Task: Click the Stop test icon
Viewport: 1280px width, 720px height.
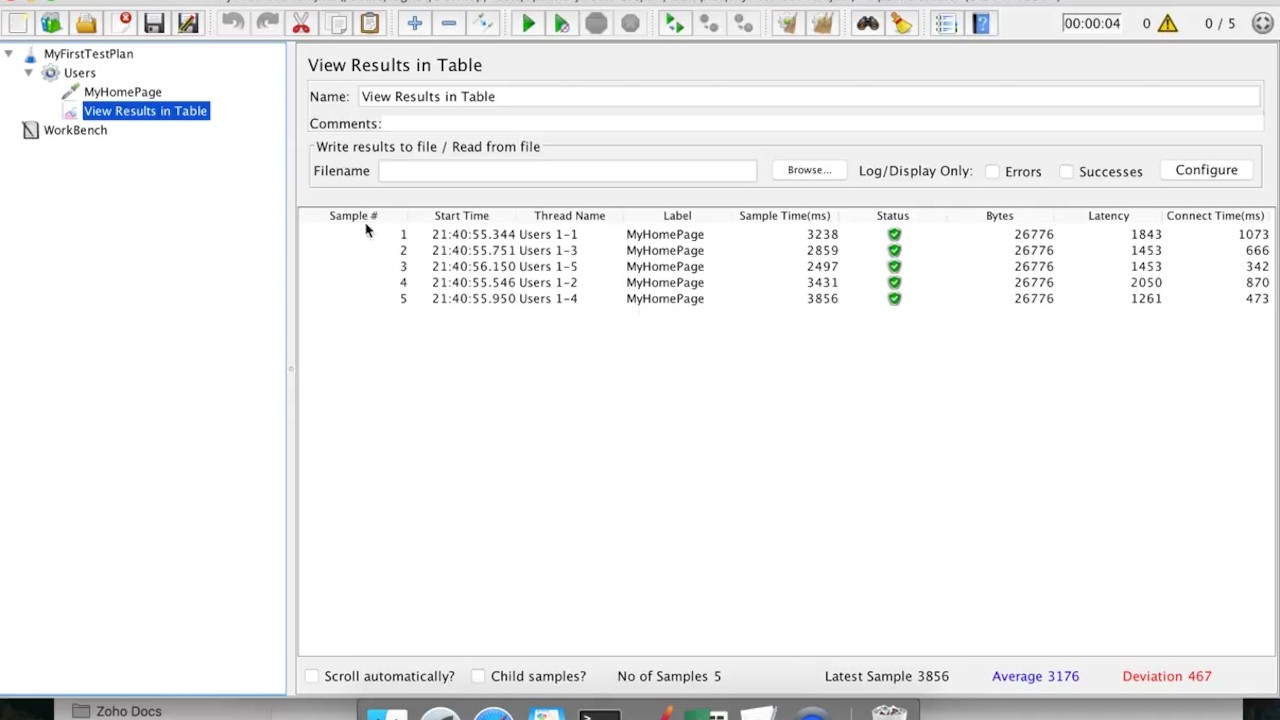Action: [x=596, y=23]
